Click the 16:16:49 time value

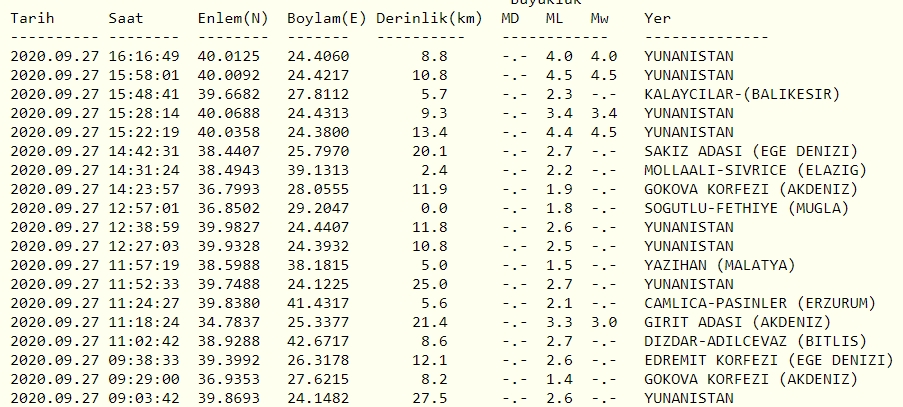[144, 57]
